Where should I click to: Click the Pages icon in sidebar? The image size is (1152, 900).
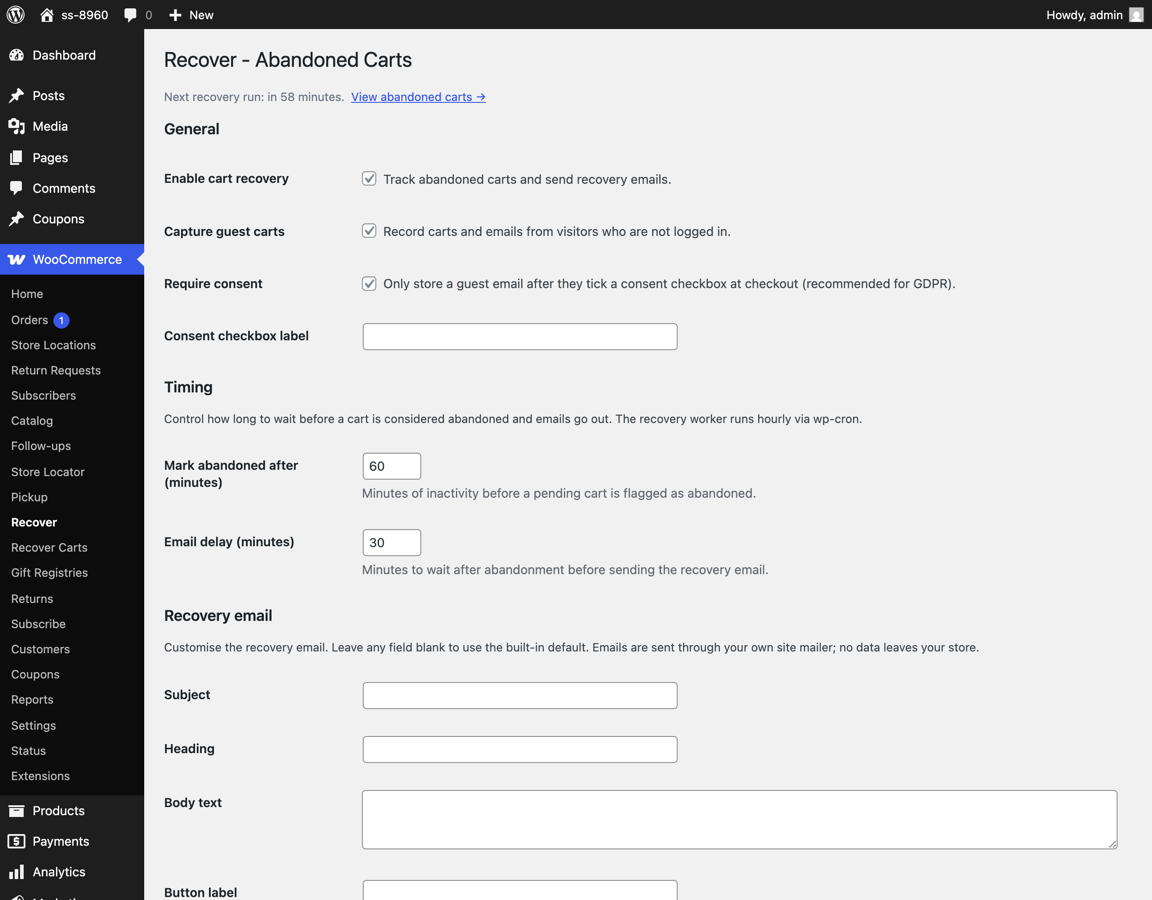coord(16,157)
